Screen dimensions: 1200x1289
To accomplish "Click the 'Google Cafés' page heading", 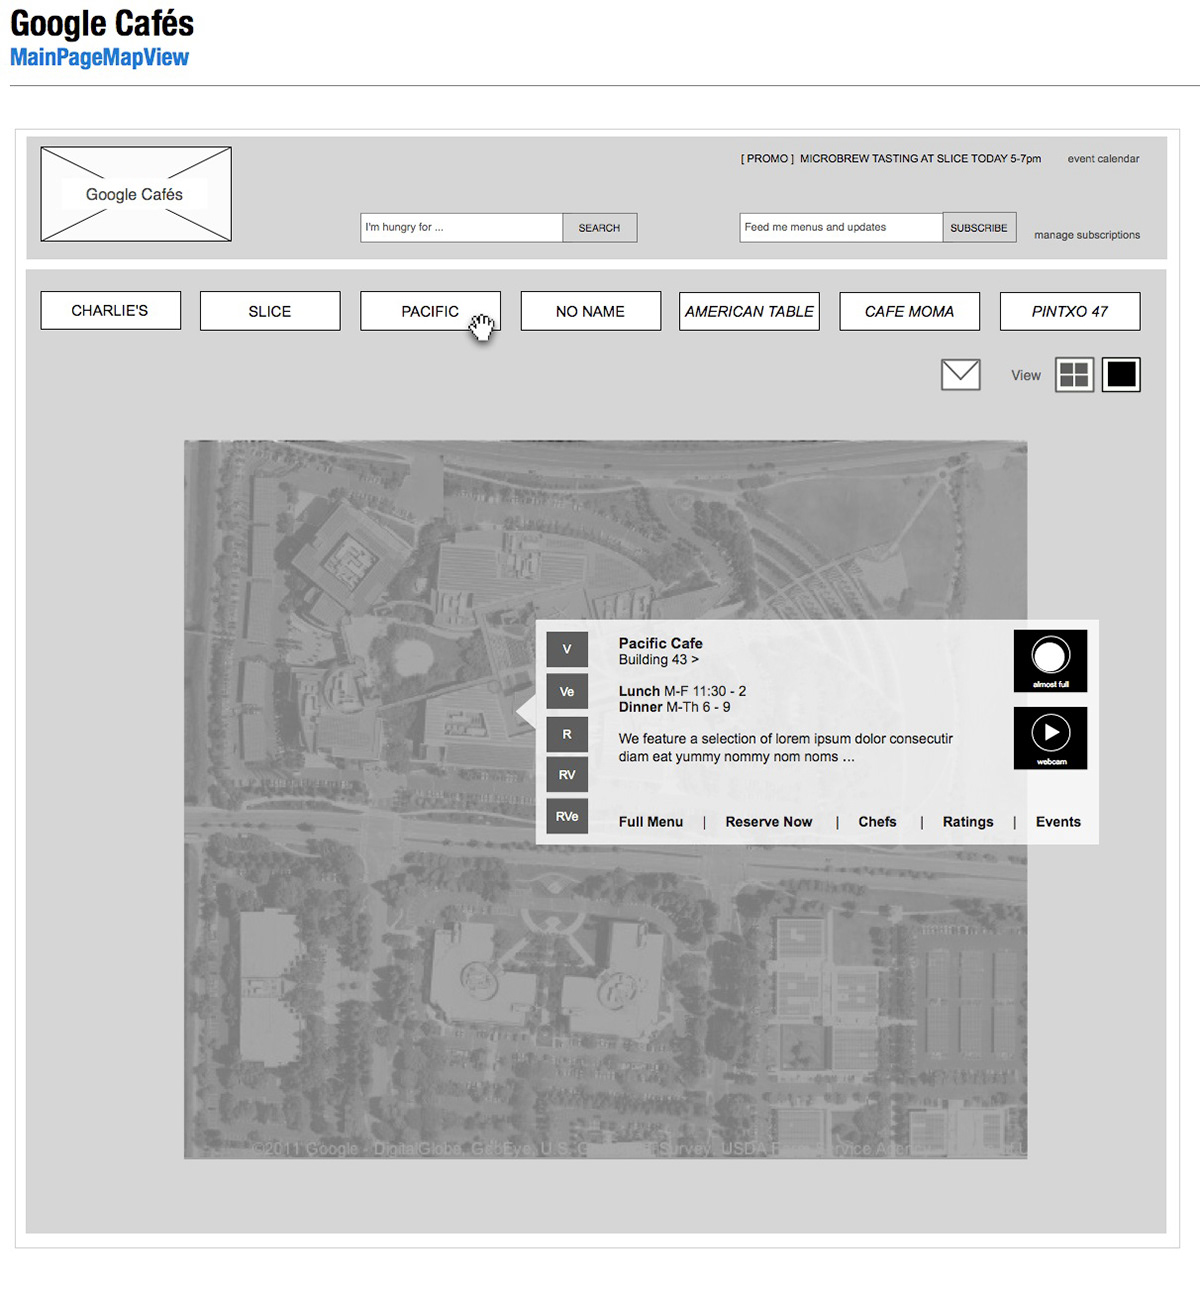I will [x=102, y=23].
